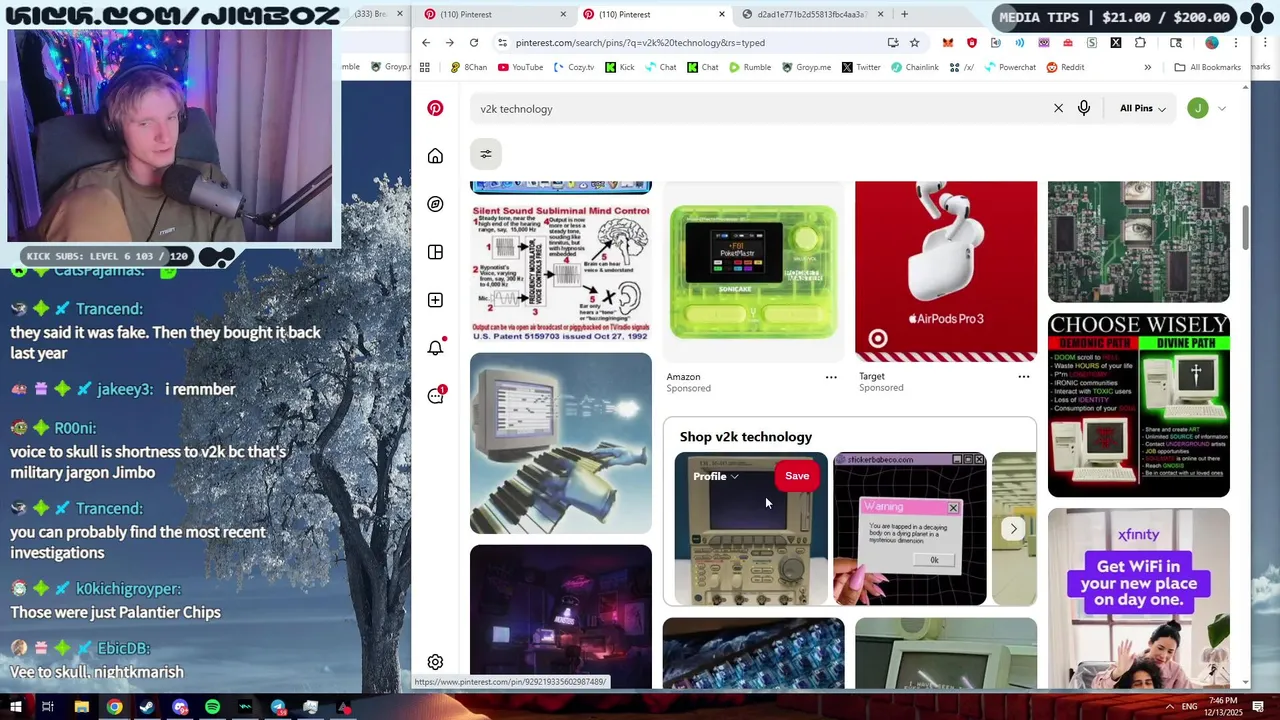Advance the Shop v2k technology carousel
The height and width of the screenshot is (720, 1280).
point(1013,529)
